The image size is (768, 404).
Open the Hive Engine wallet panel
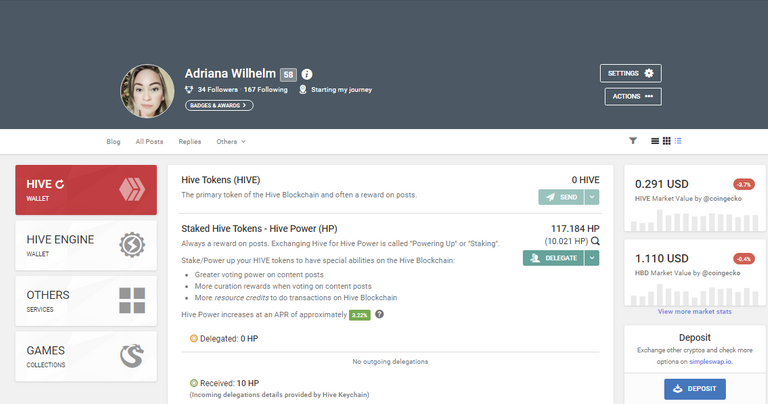coord(86,245)
